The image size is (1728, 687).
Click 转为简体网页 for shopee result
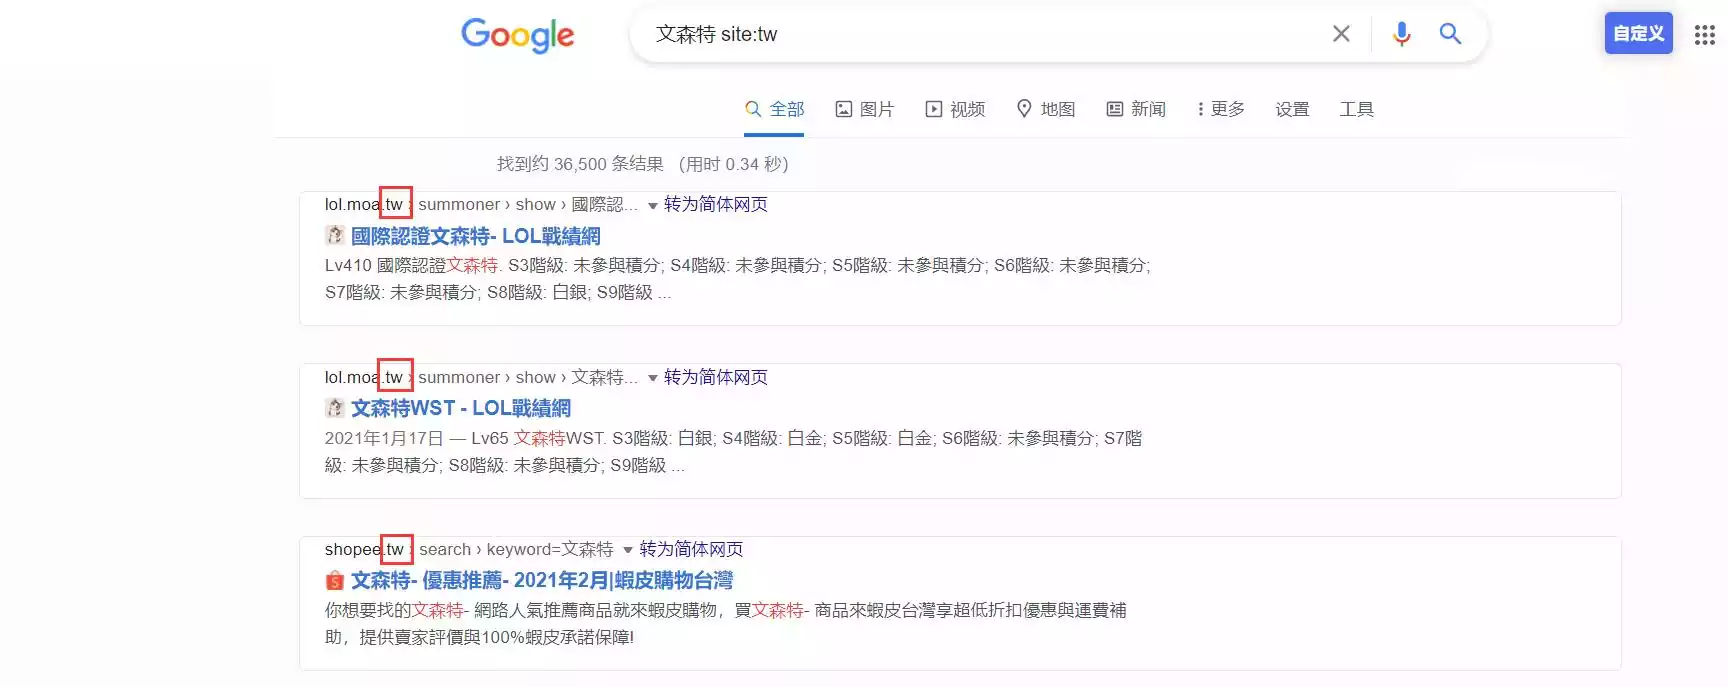[692, 549]
